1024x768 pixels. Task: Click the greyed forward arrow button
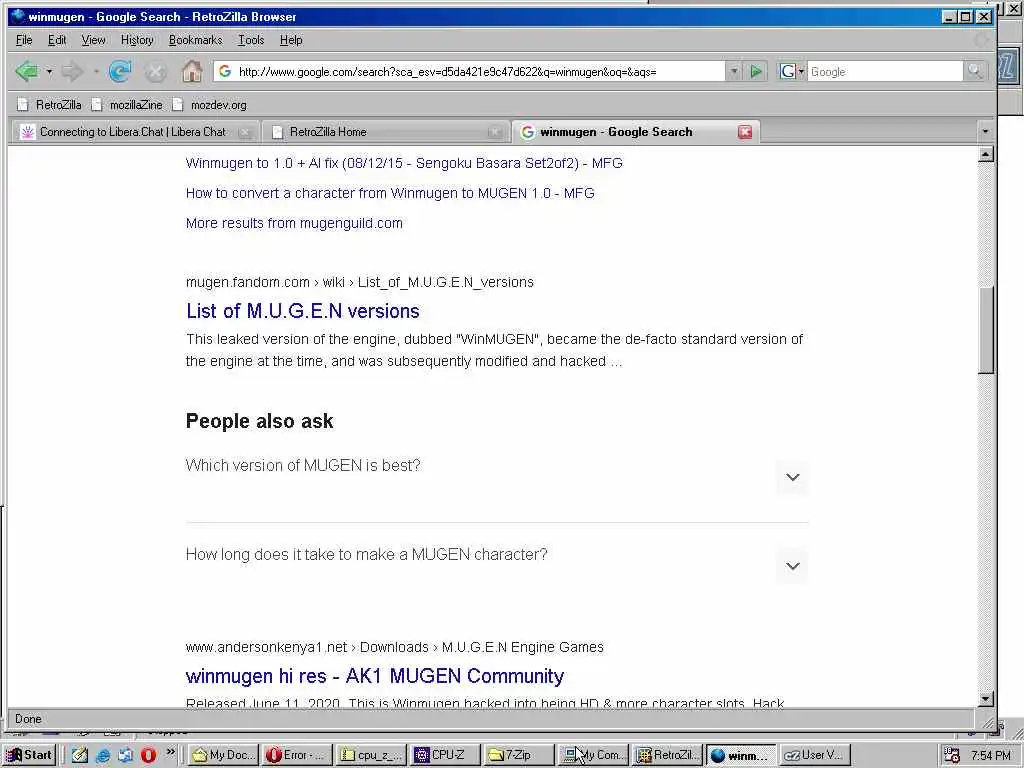(x=72, y=71)
